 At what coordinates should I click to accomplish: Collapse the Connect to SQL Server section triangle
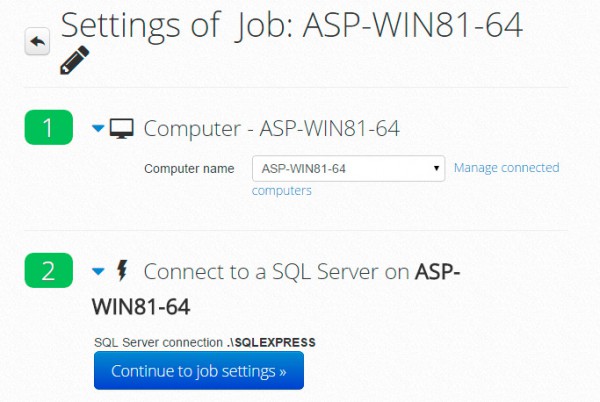click(x=98, y=270)
